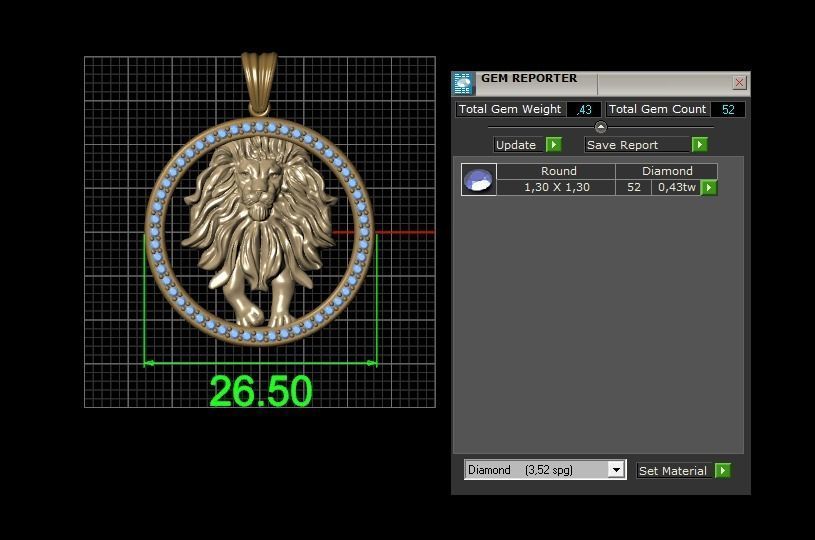Click the green Save Report arrow
The height and width of the screenshot is (540, 815).
pos(700,144)
